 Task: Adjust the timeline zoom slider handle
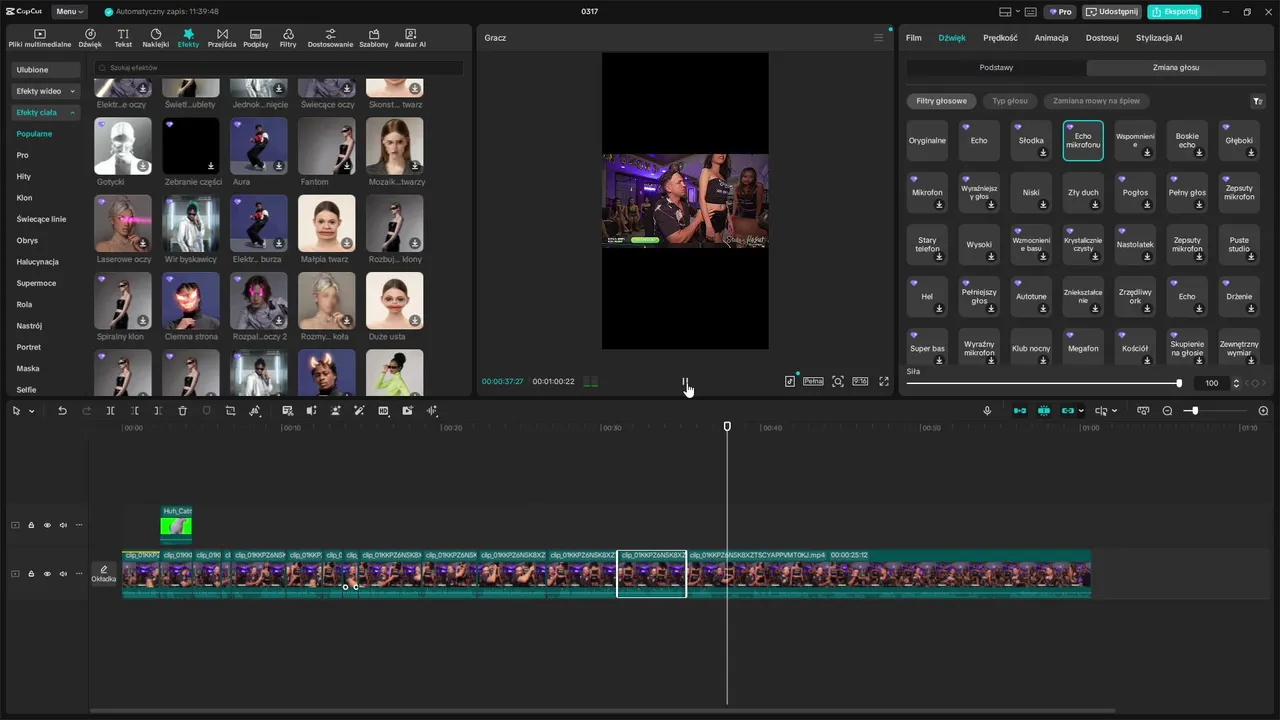tap(1194, 411)
